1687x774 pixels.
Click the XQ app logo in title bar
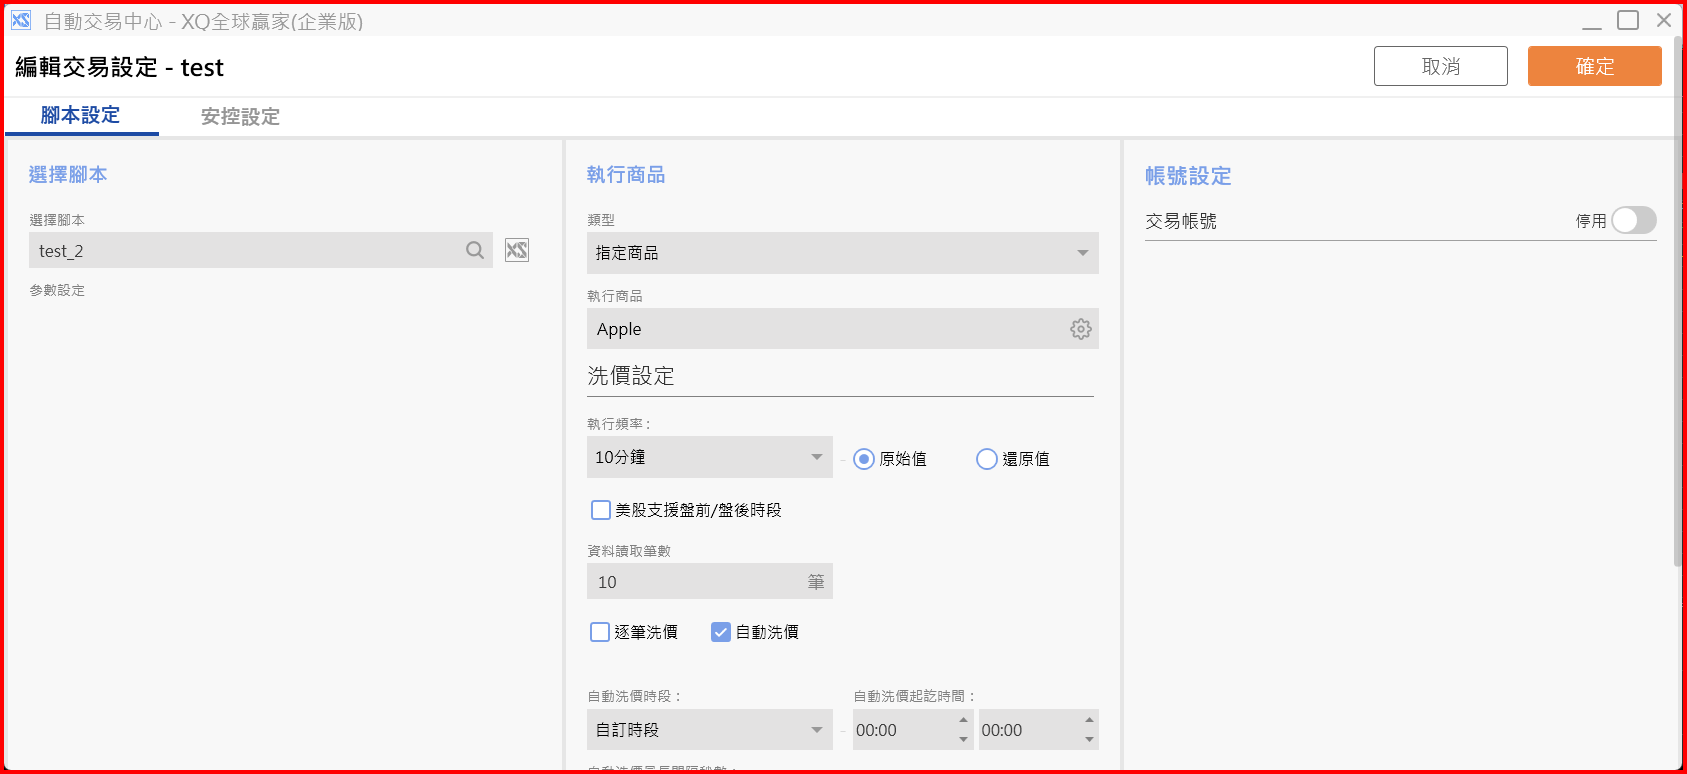tap(21, 20)
